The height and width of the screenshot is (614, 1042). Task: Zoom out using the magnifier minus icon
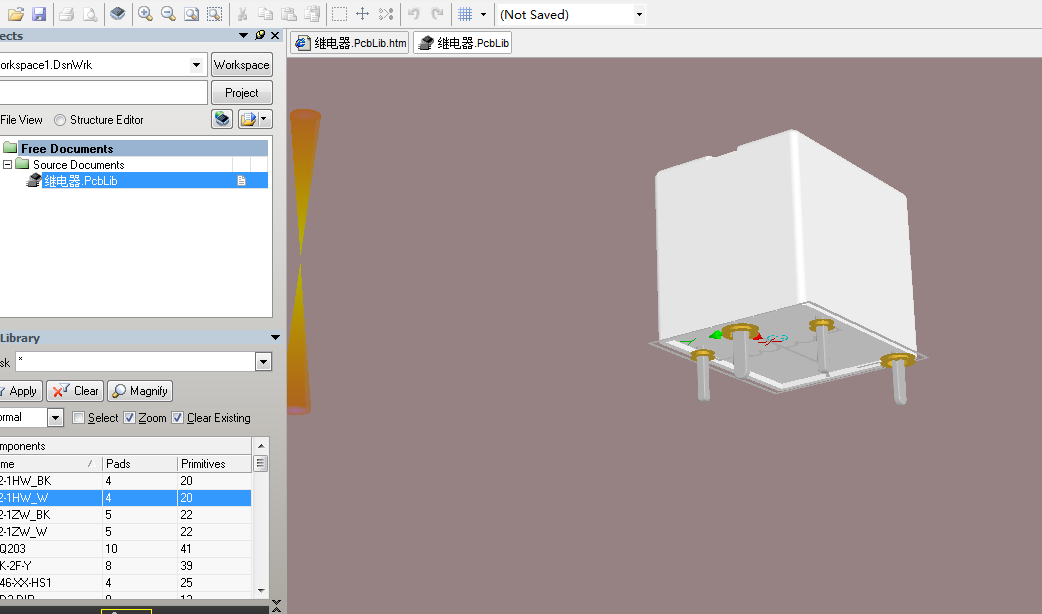tap(168, 14)
